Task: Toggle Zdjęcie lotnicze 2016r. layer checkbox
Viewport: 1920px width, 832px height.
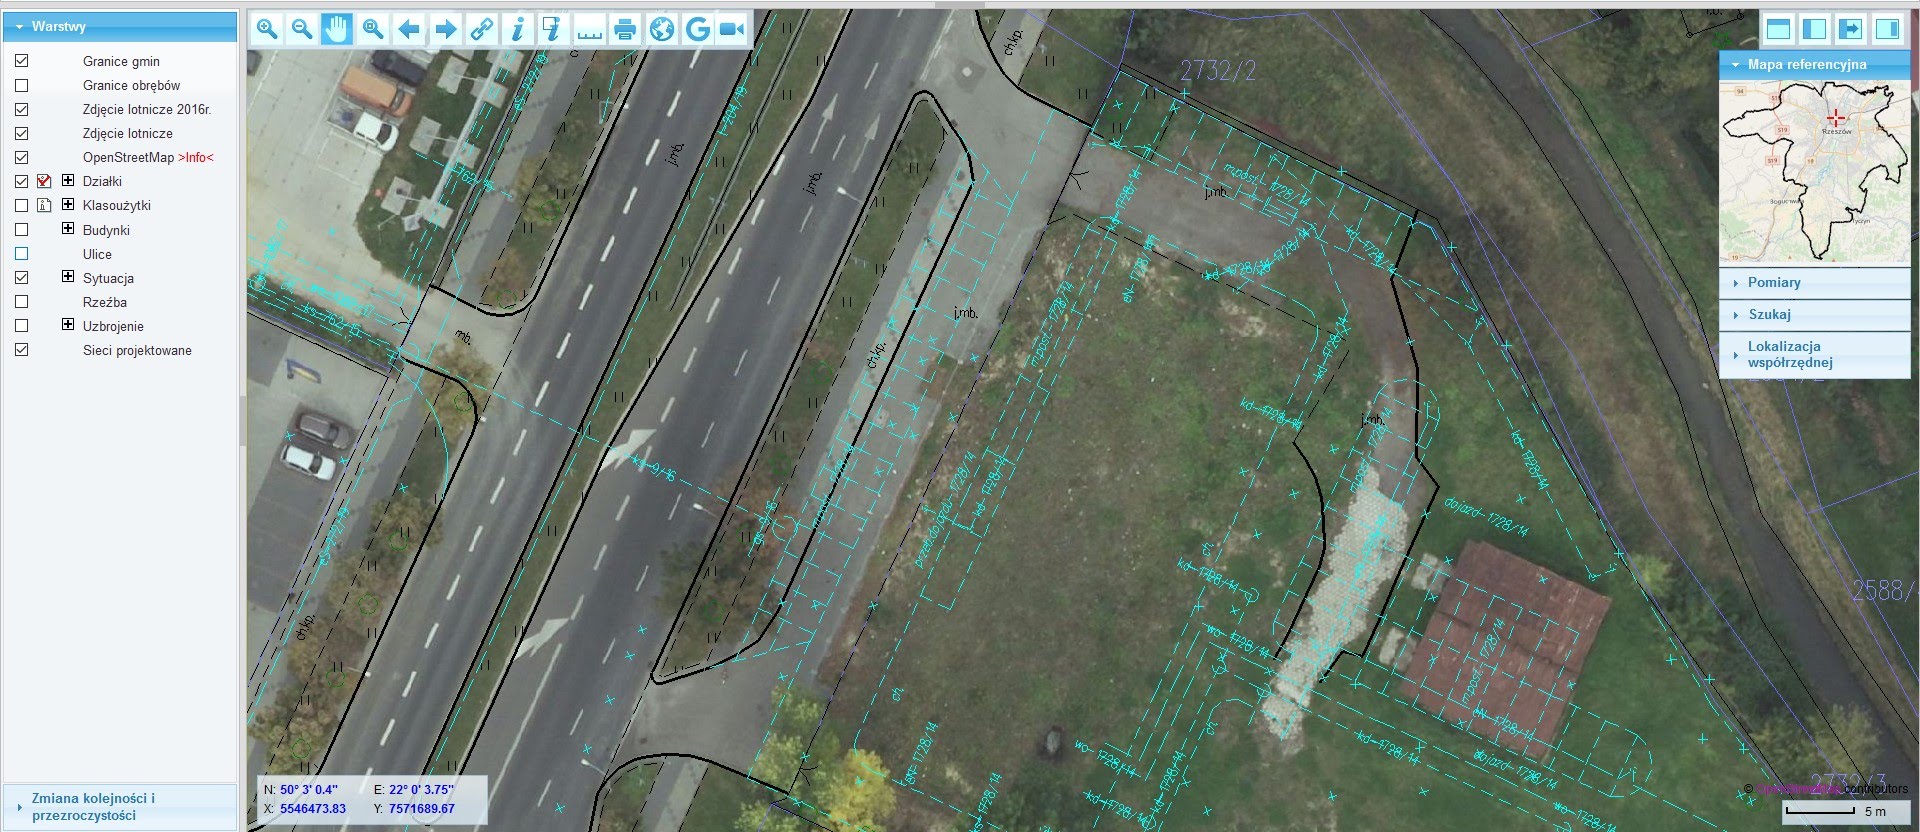Action: click(21, 109)
